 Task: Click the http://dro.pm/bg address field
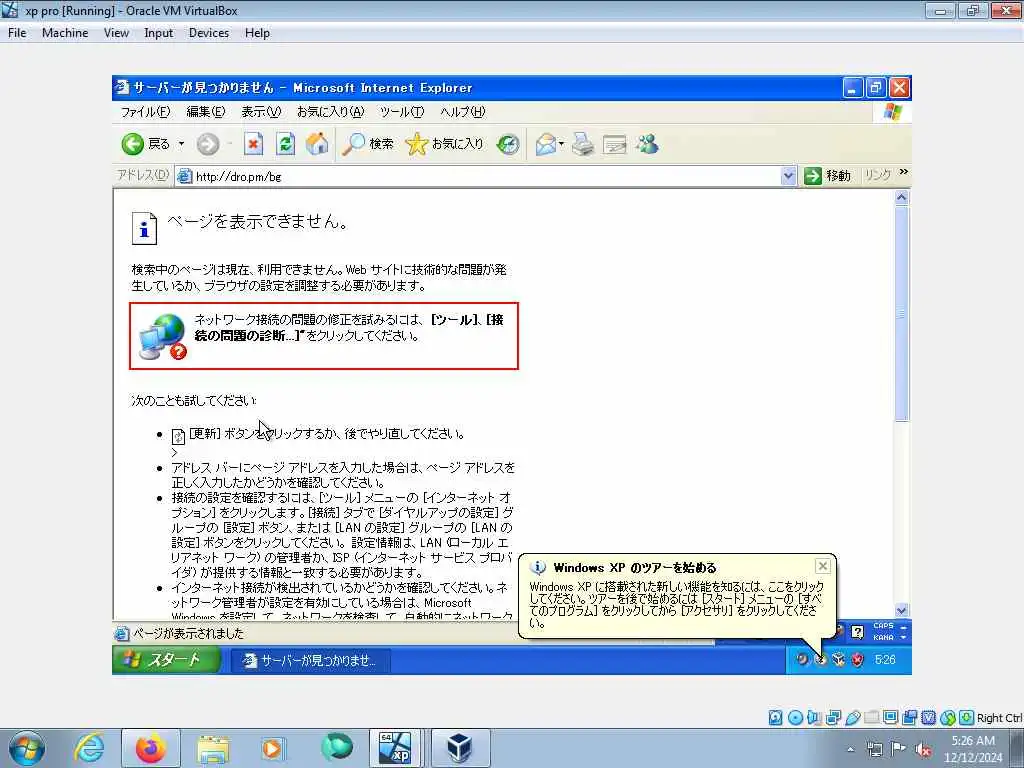tap(479, 176)
